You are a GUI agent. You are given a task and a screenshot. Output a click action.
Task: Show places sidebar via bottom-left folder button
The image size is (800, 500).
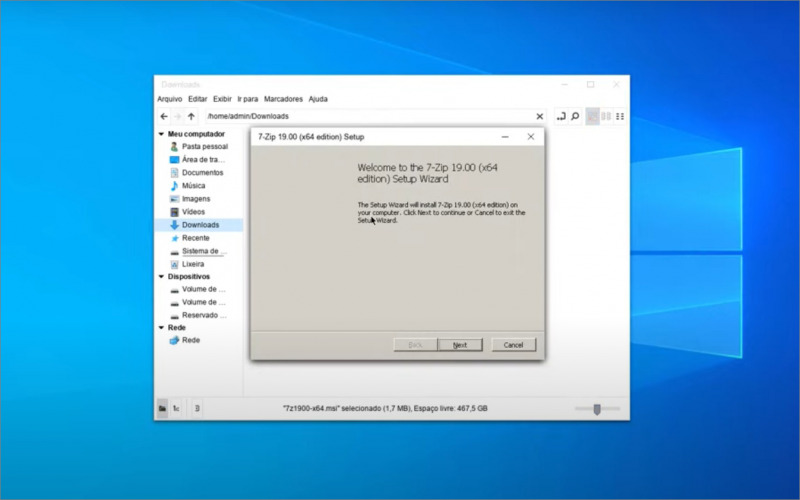[x=162, y=408]
